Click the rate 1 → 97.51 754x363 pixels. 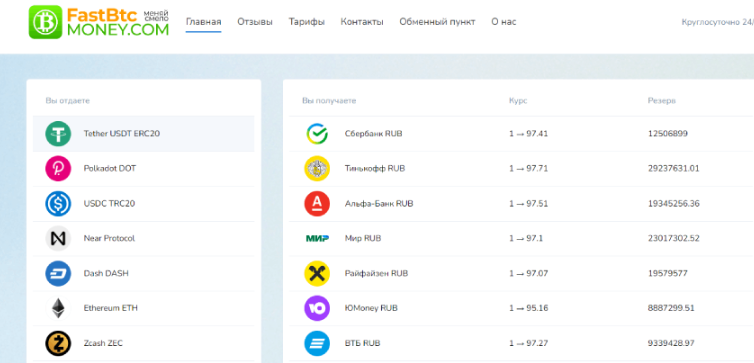point(528,203)
